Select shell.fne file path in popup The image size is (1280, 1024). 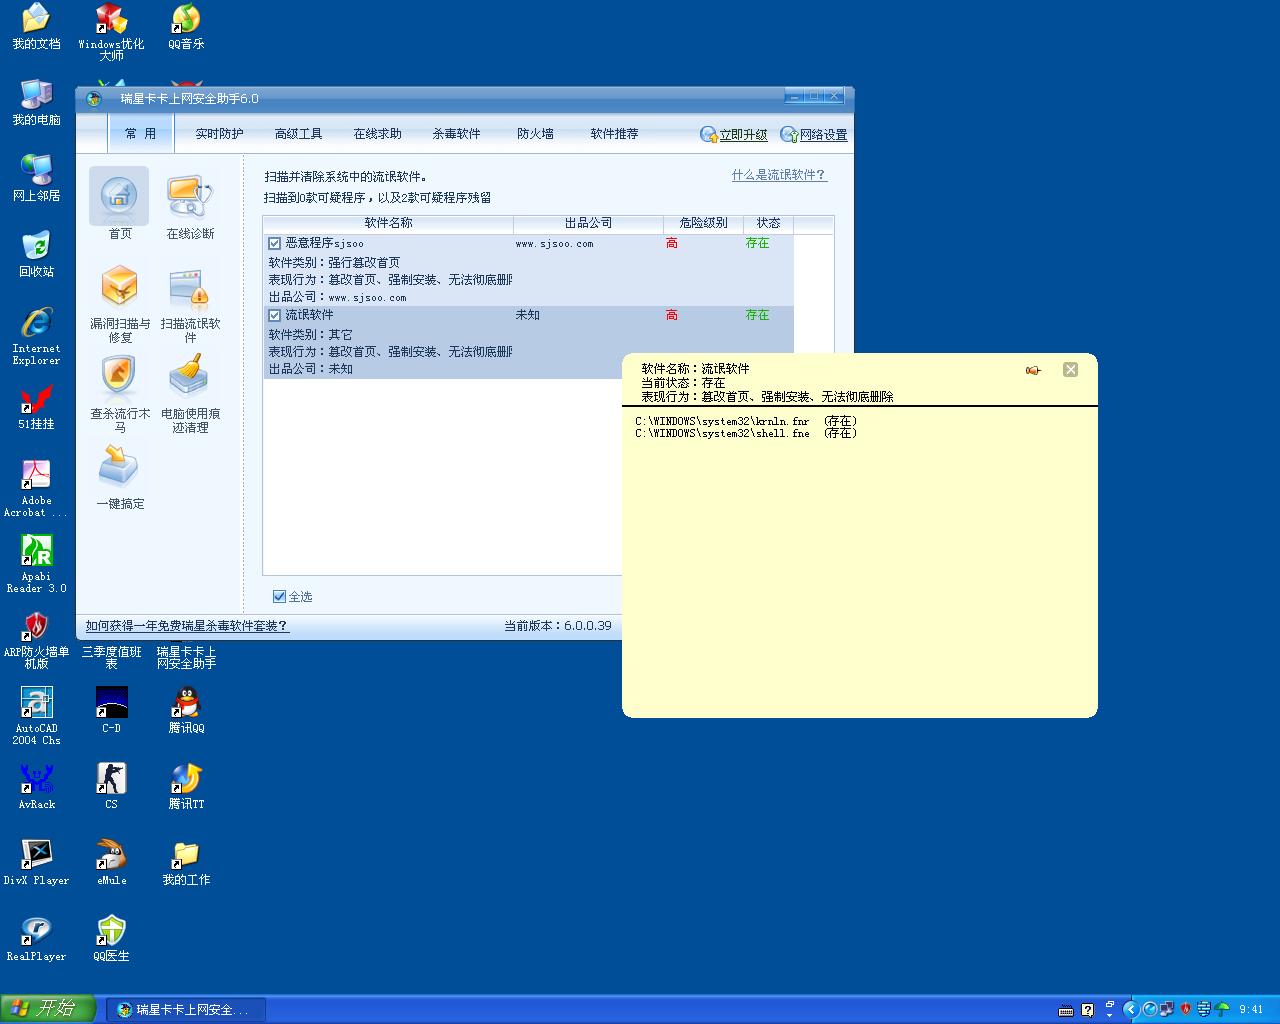point(746,434)
